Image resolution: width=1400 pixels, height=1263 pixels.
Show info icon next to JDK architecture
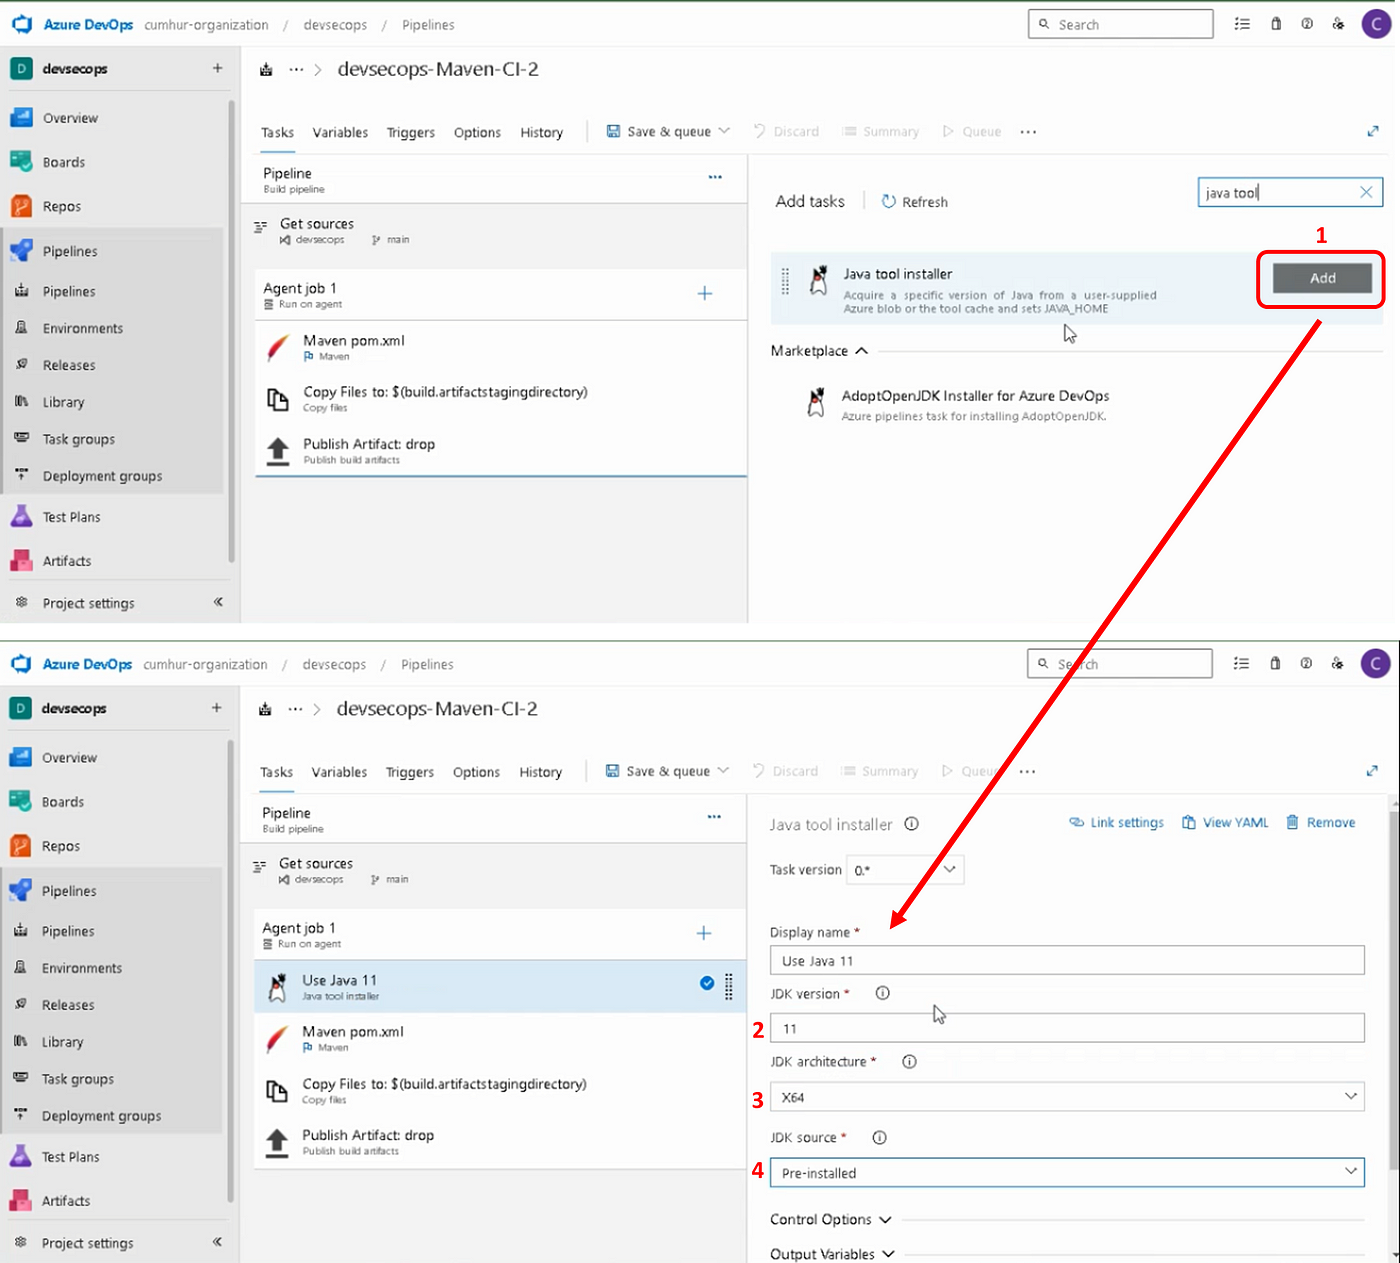coord(909,1062)
